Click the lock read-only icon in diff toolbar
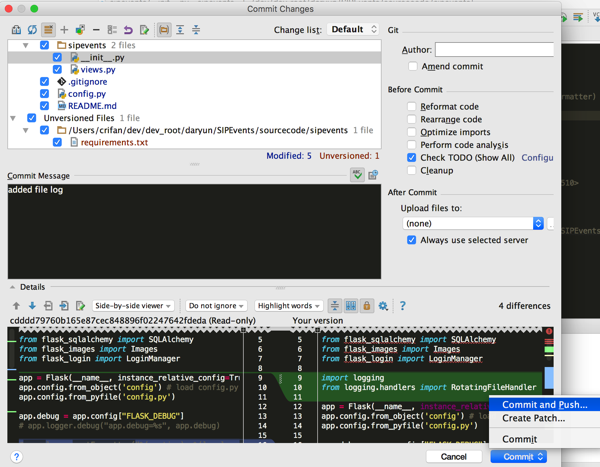Image resolution: width=600 pixels, height=467 pixels. 367,306
